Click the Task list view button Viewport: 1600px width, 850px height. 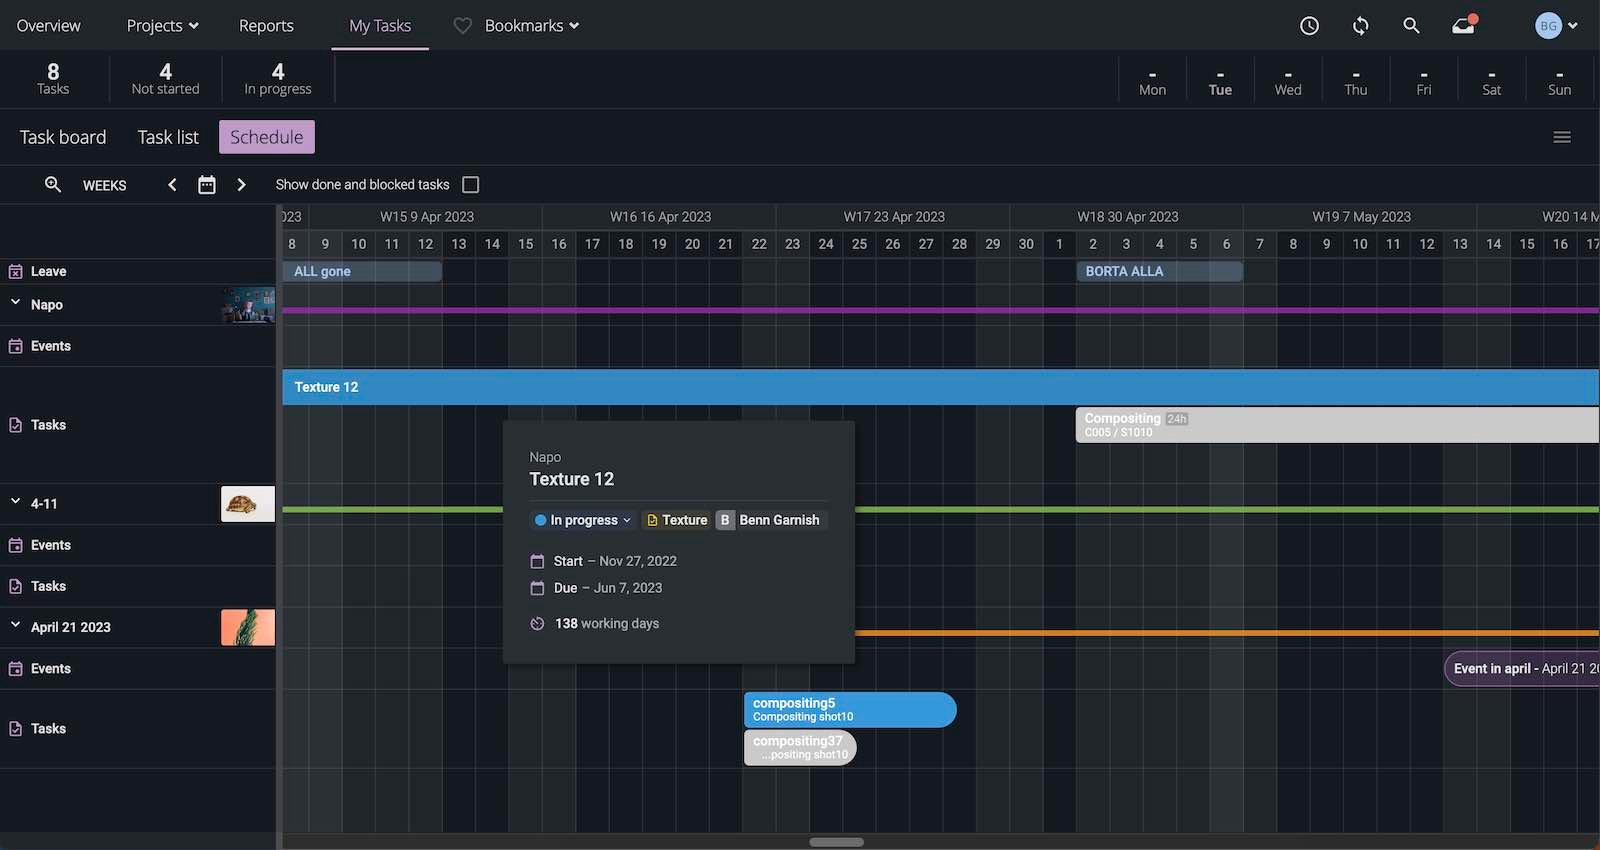(x=168, y=137)
